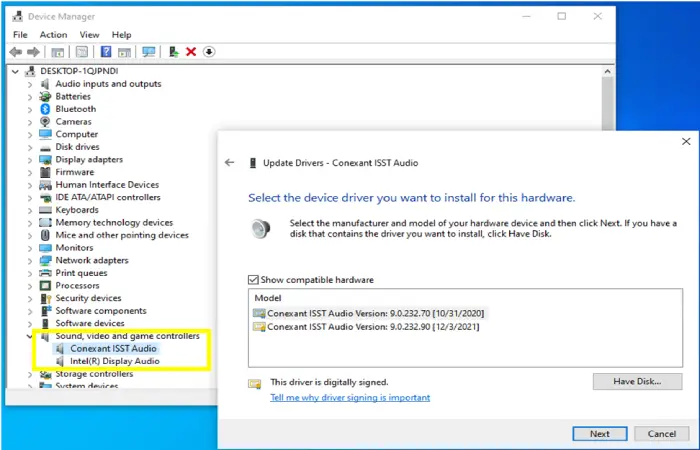
Task: Click the Intel(R) Display Audio speaker icon
Action: [60, 361]
